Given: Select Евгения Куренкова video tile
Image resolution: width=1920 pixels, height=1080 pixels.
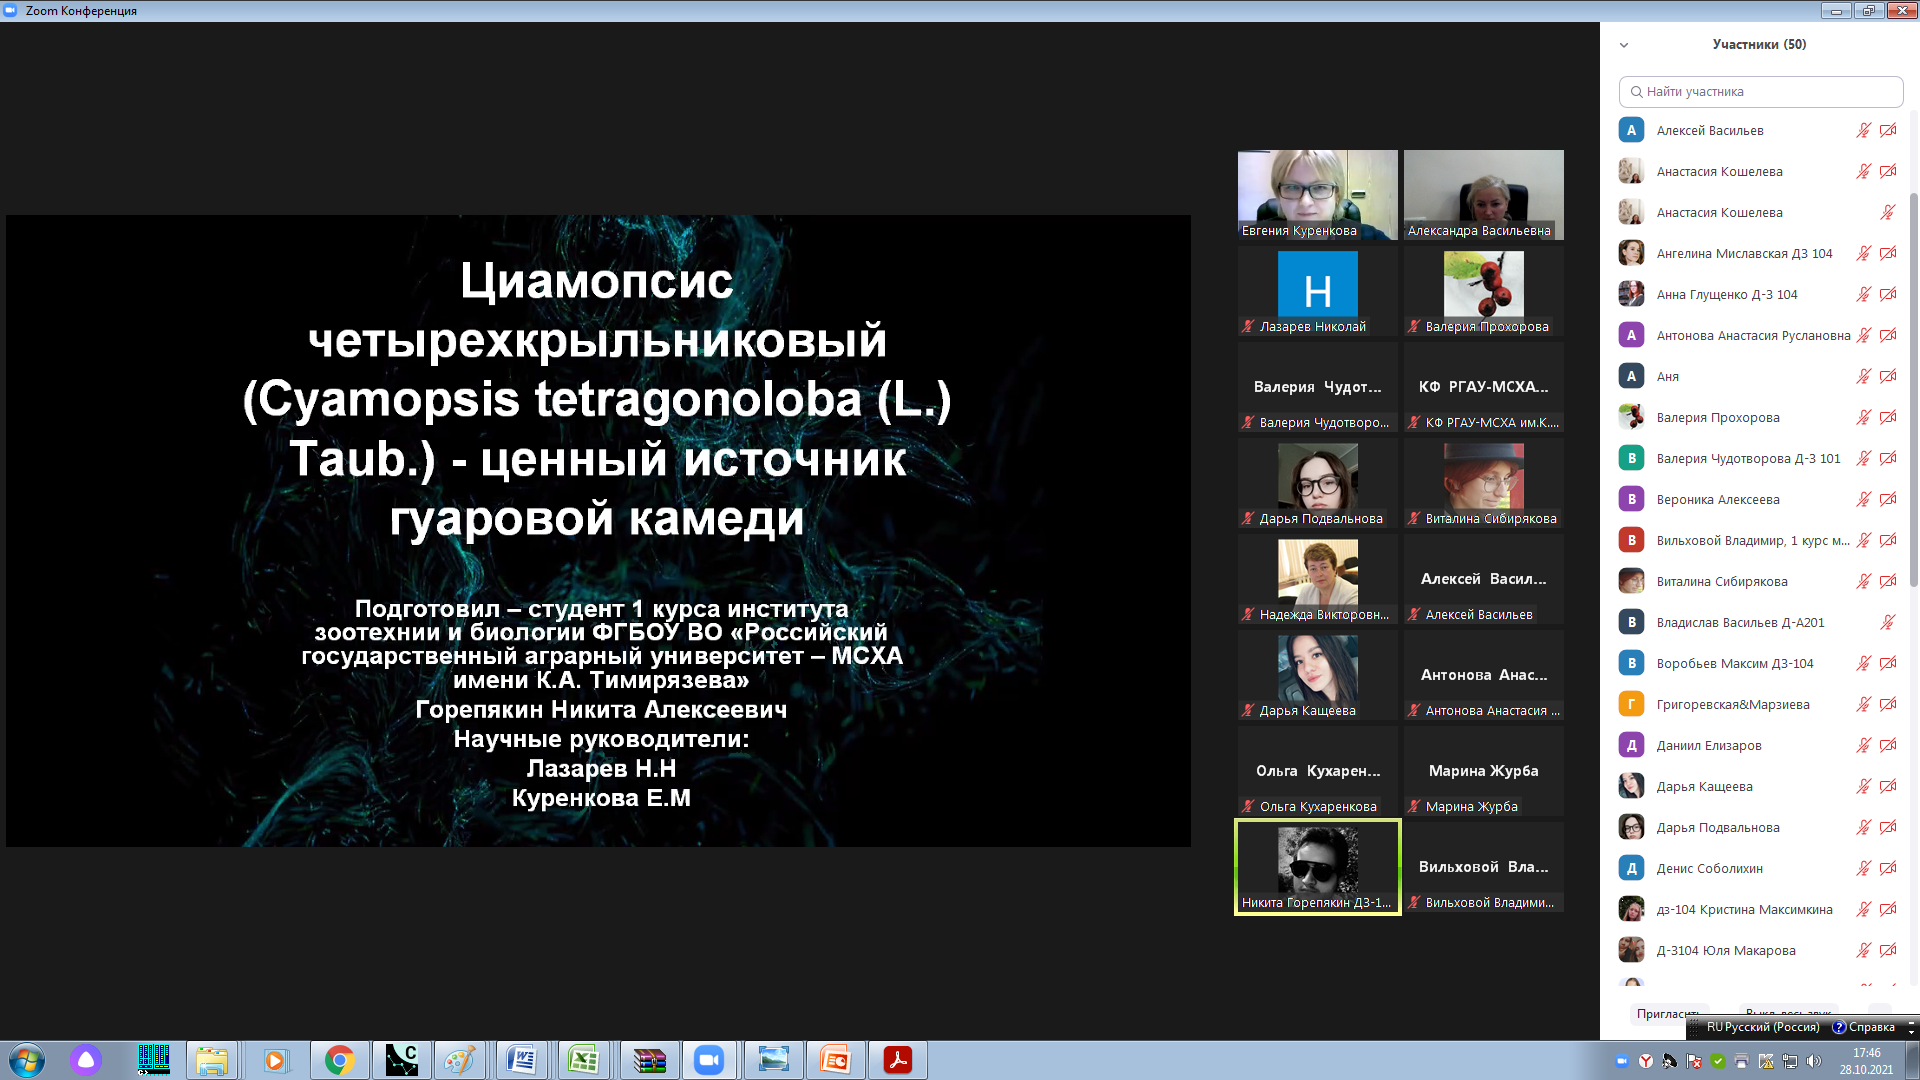Looking at the screenshot, I should (1317, 195).
